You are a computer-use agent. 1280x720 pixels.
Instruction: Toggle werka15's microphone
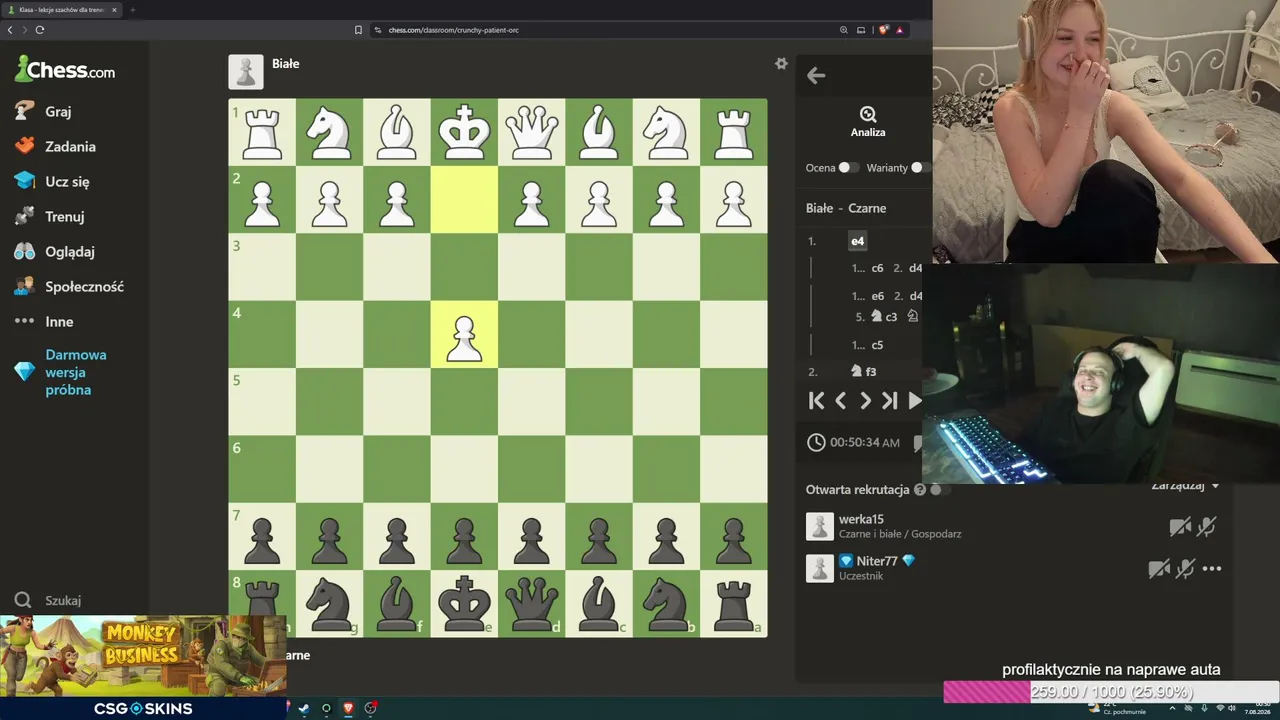pyautogui.click(x=1207, y=526)
